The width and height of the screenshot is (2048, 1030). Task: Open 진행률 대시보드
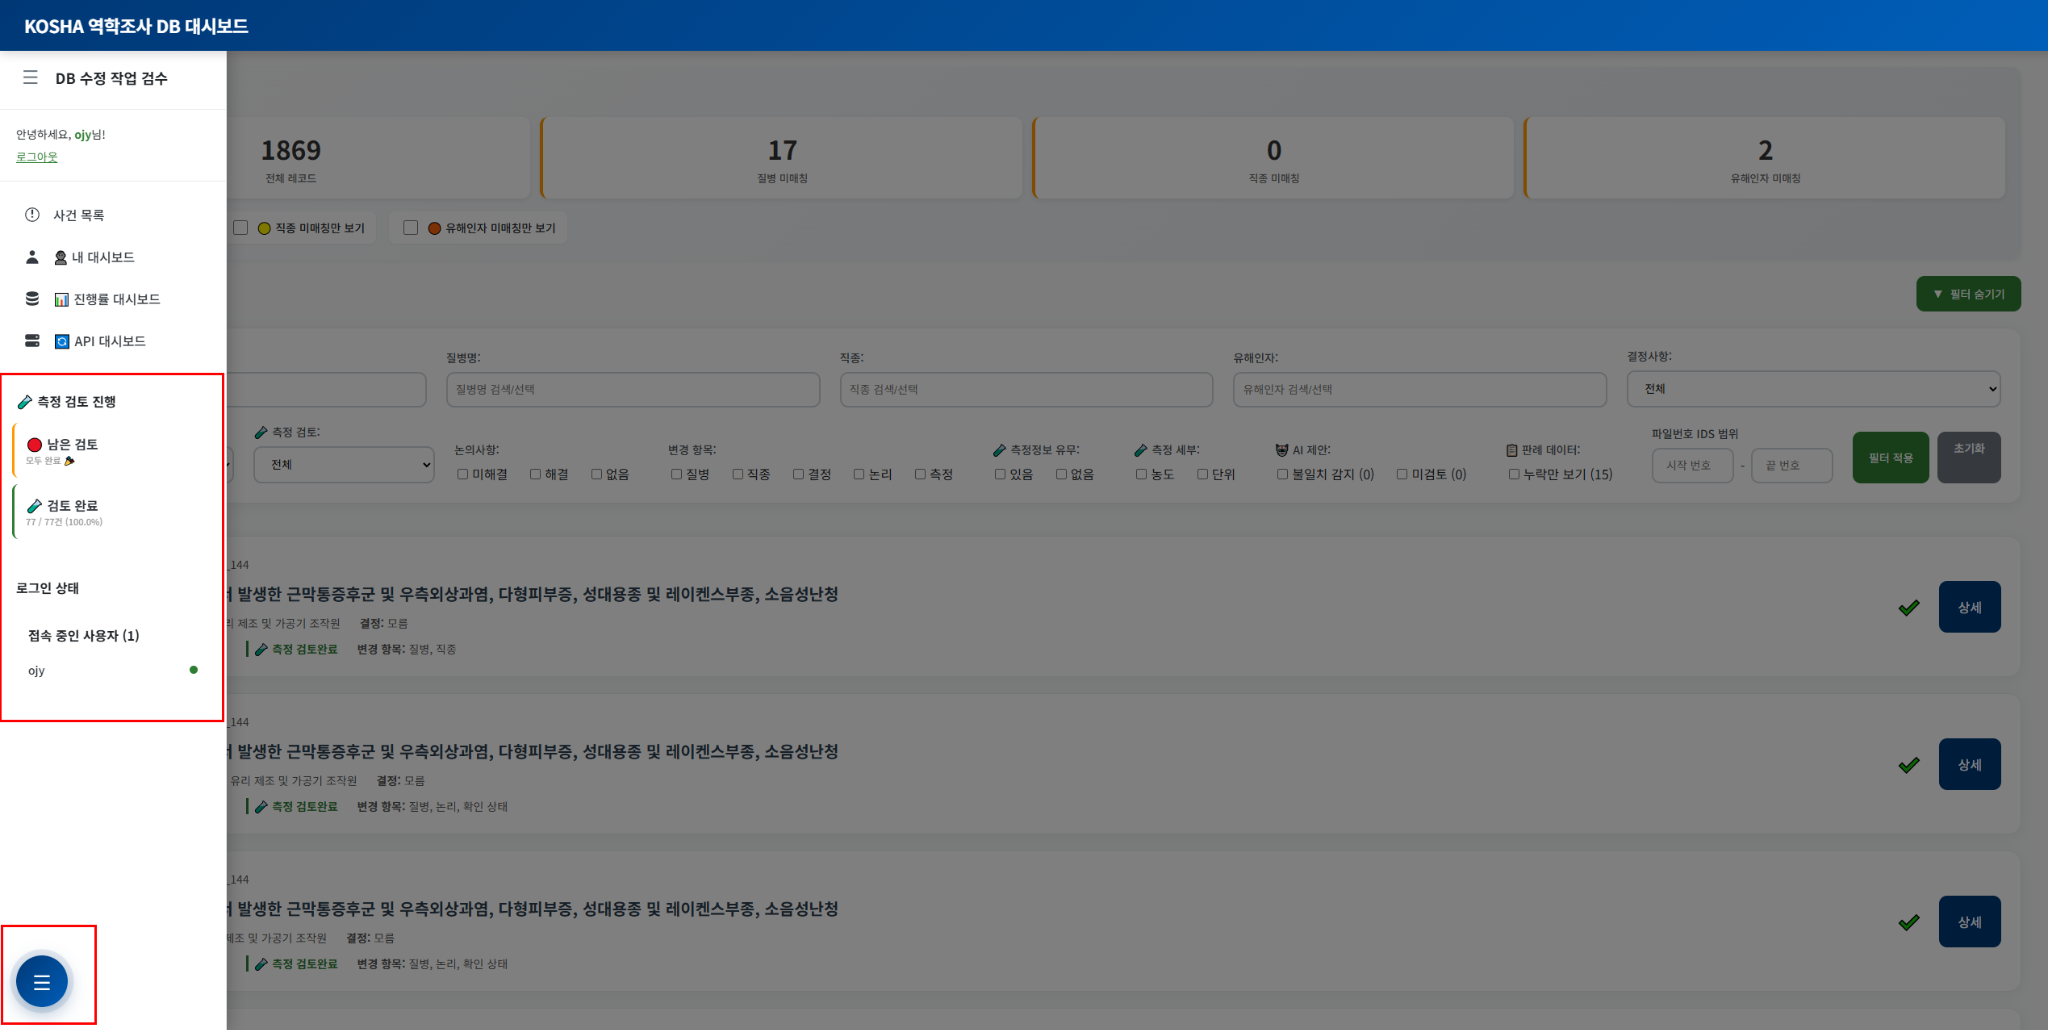(x=107, y=299)
